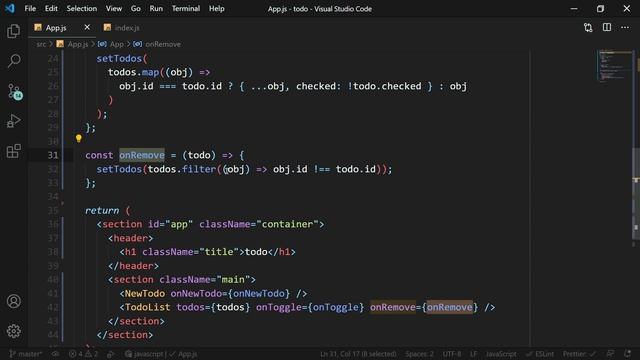Select onRemove symbol in the breadcrumb
640x360 pixels.
[163, 44]
